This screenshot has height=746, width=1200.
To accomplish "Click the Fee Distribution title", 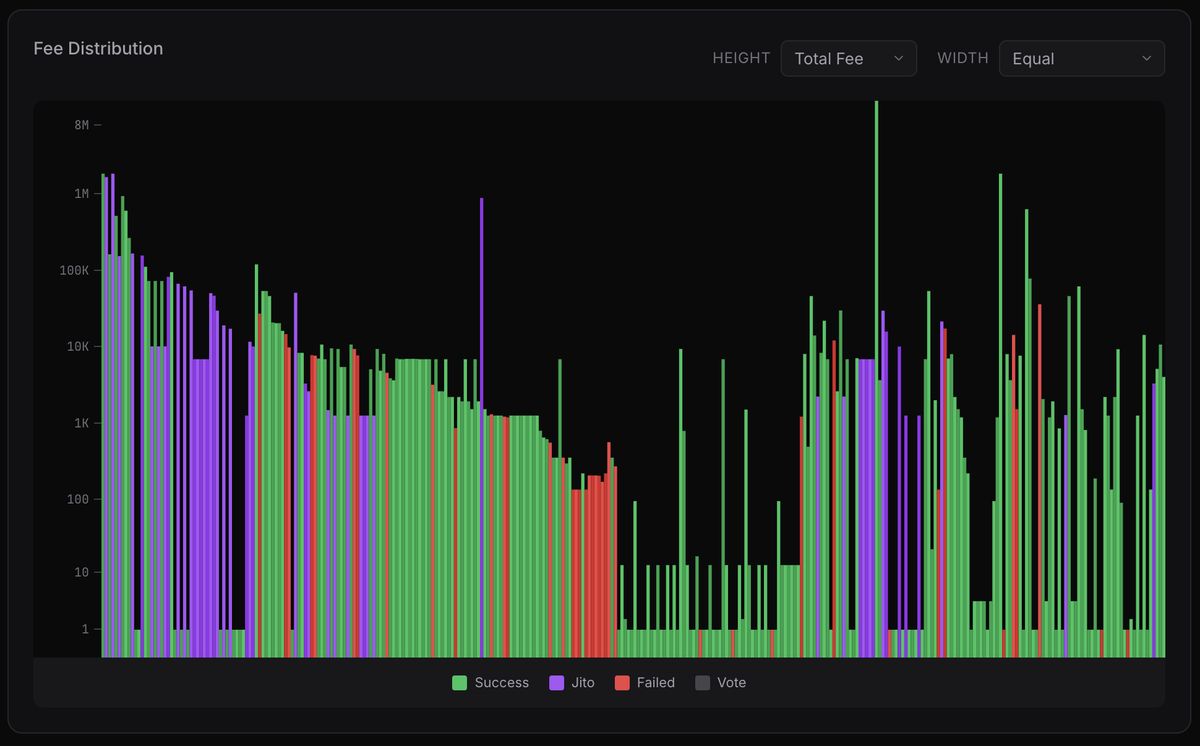I will point(98,48).
